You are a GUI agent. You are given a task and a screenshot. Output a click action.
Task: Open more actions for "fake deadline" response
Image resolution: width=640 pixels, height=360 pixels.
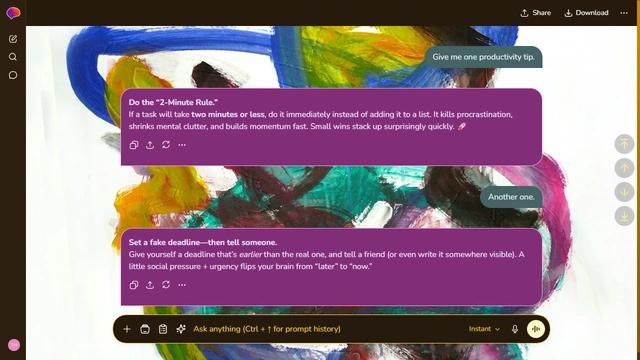point(182,285)
